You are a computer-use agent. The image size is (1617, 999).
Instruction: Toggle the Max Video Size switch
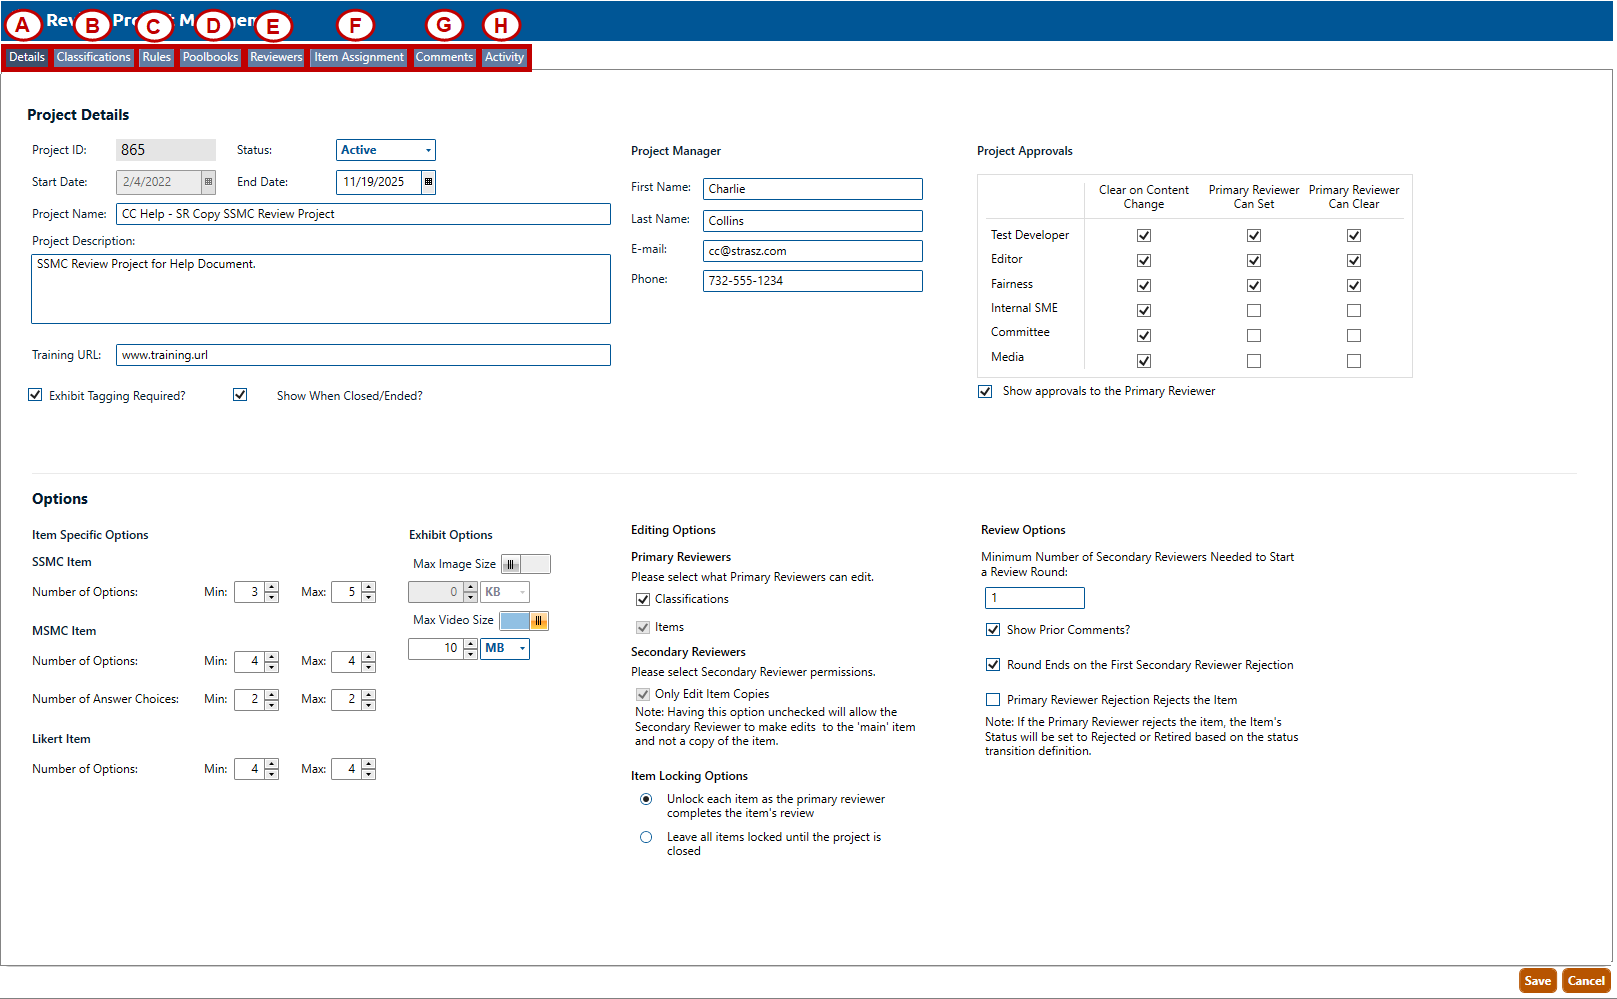pyautogui.click(x=524, y=621)
